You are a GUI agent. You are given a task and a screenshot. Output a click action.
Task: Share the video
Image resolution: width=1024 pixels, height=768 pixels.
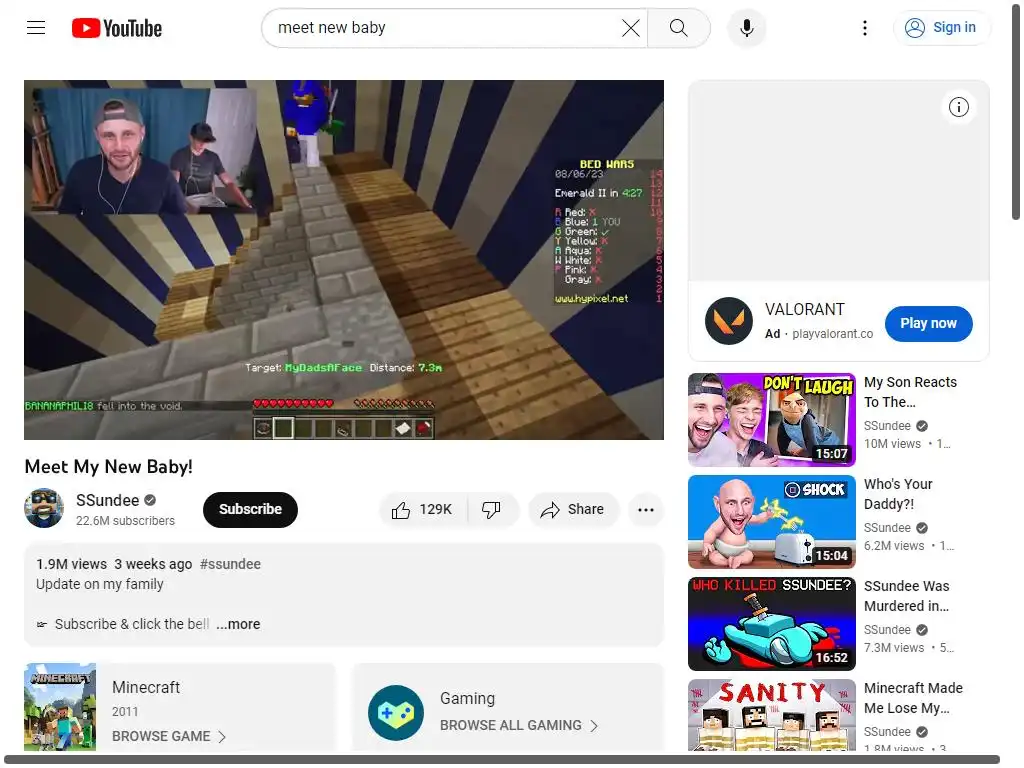573,509
